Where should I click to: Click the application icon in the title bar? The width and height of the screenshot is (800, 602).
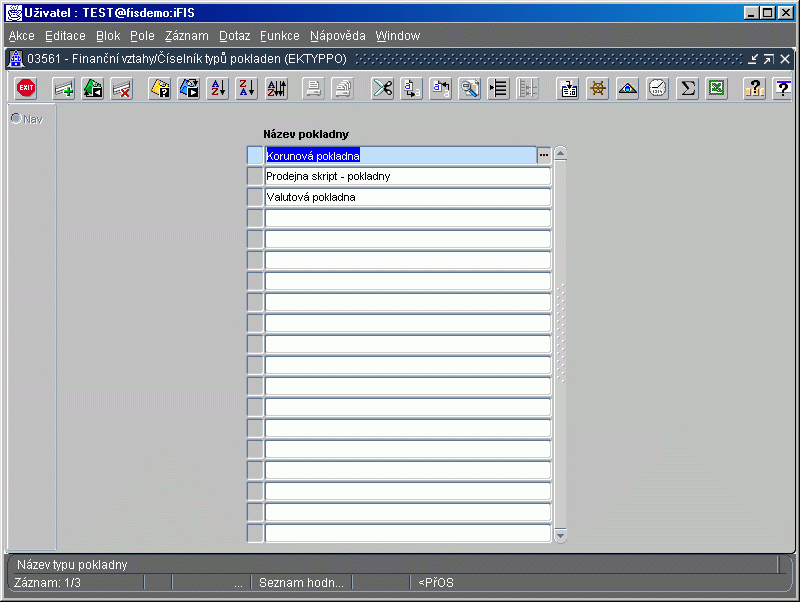(14, 12)
